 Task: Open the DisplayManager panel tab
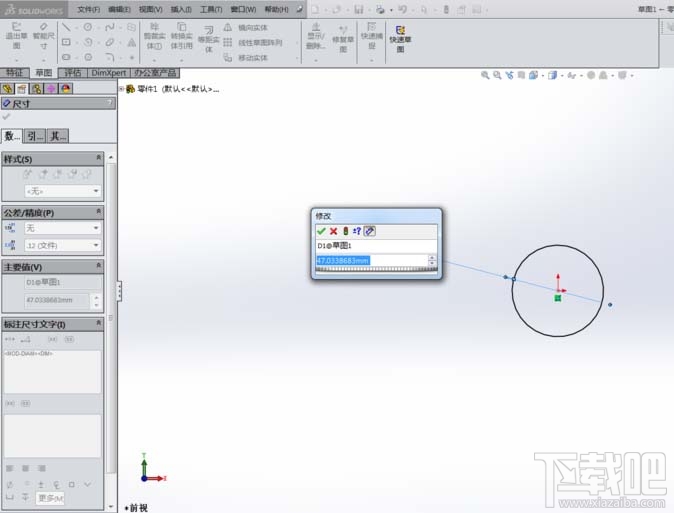(x=66, y=89)
